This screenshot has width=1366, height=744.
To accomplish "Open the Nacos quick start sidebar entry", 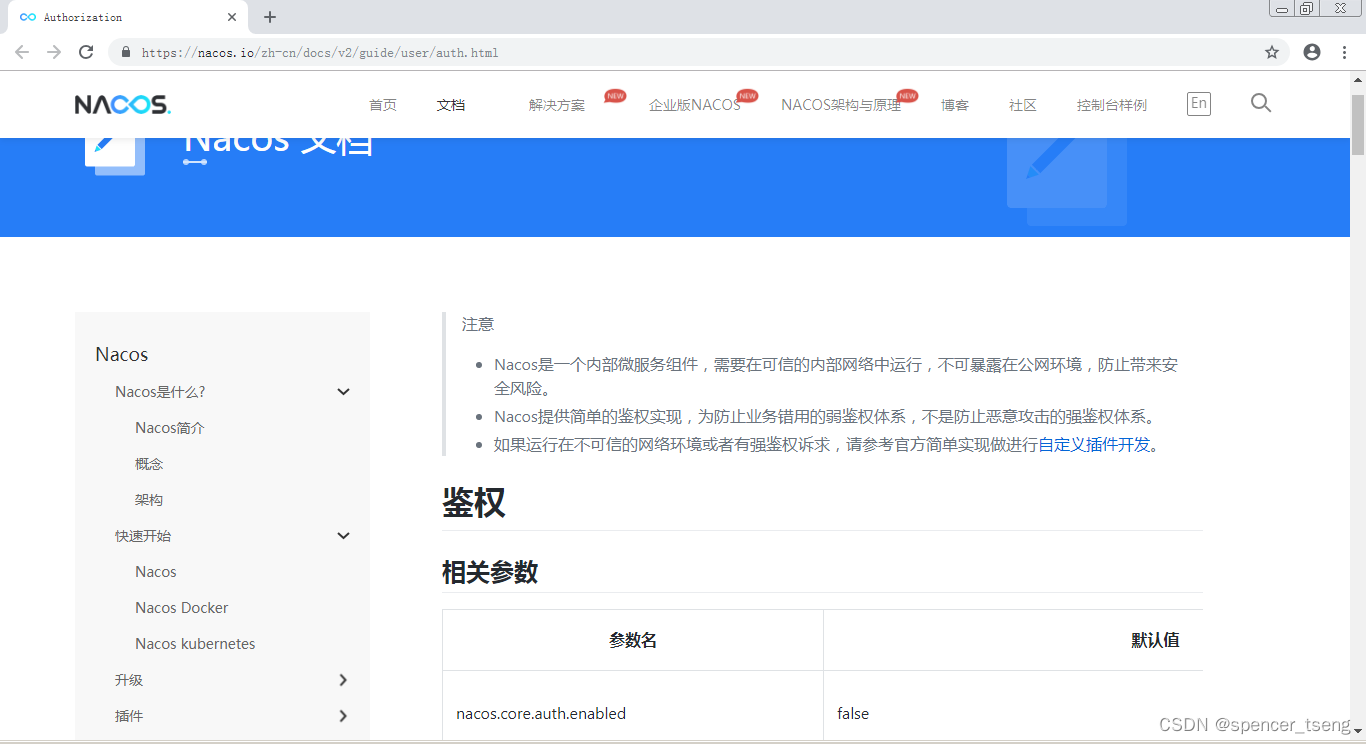I will (x=156, y=572).
